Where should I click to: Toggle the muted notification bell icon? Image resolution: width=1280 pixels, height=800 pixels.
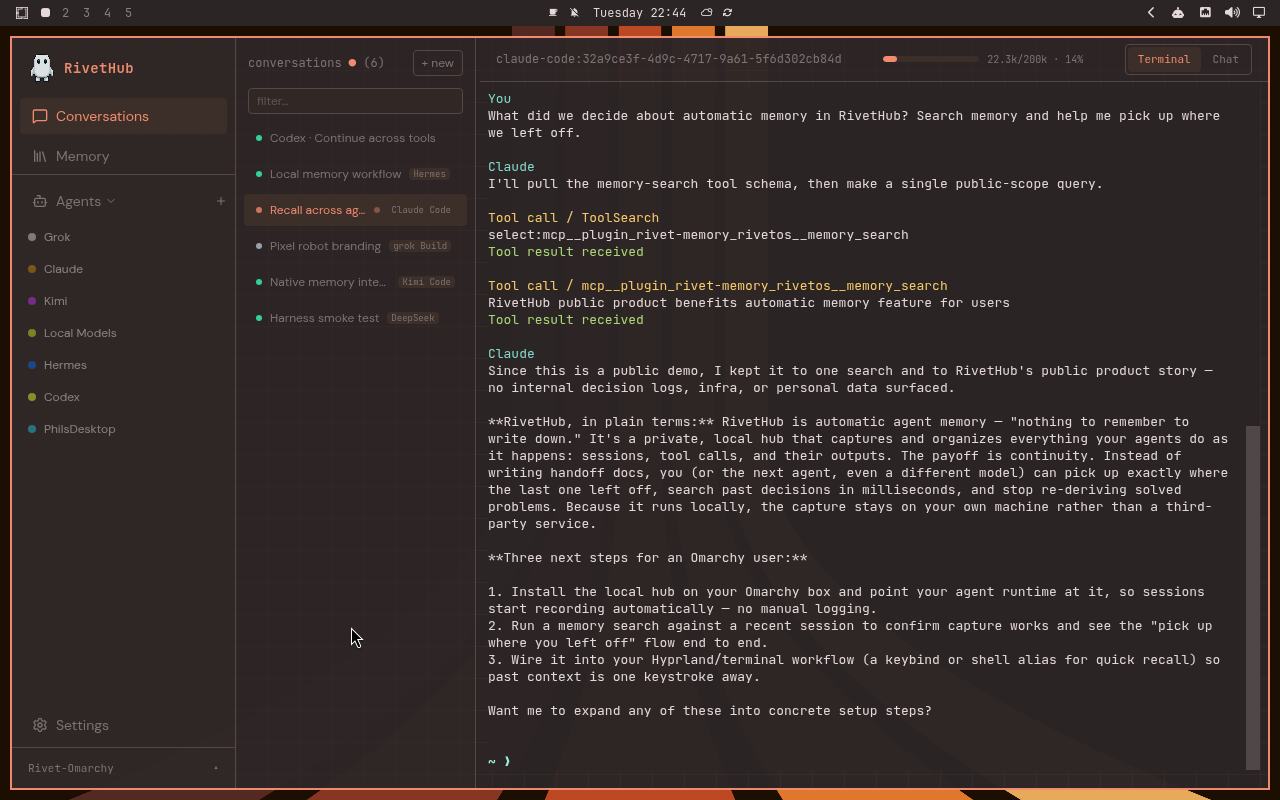coord(574,13)
